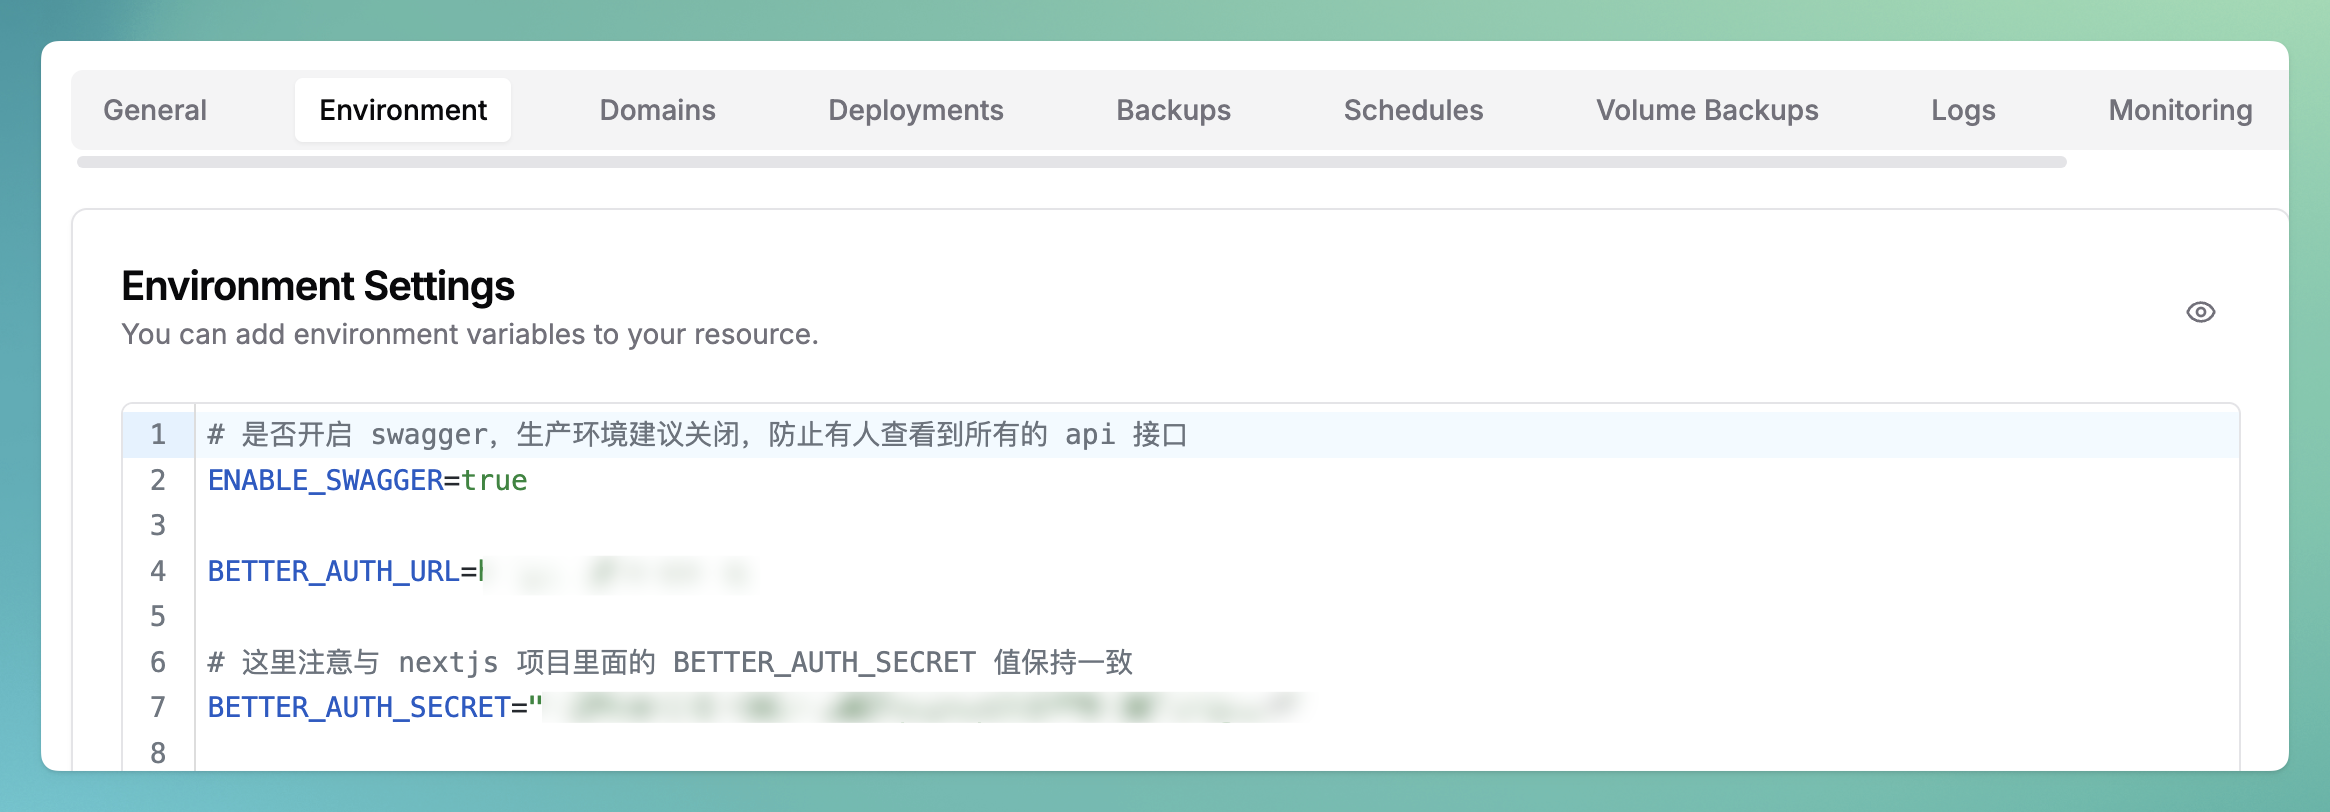Click the BETTER_AUTH_SECRET variable name

click(x=359, y=707)
